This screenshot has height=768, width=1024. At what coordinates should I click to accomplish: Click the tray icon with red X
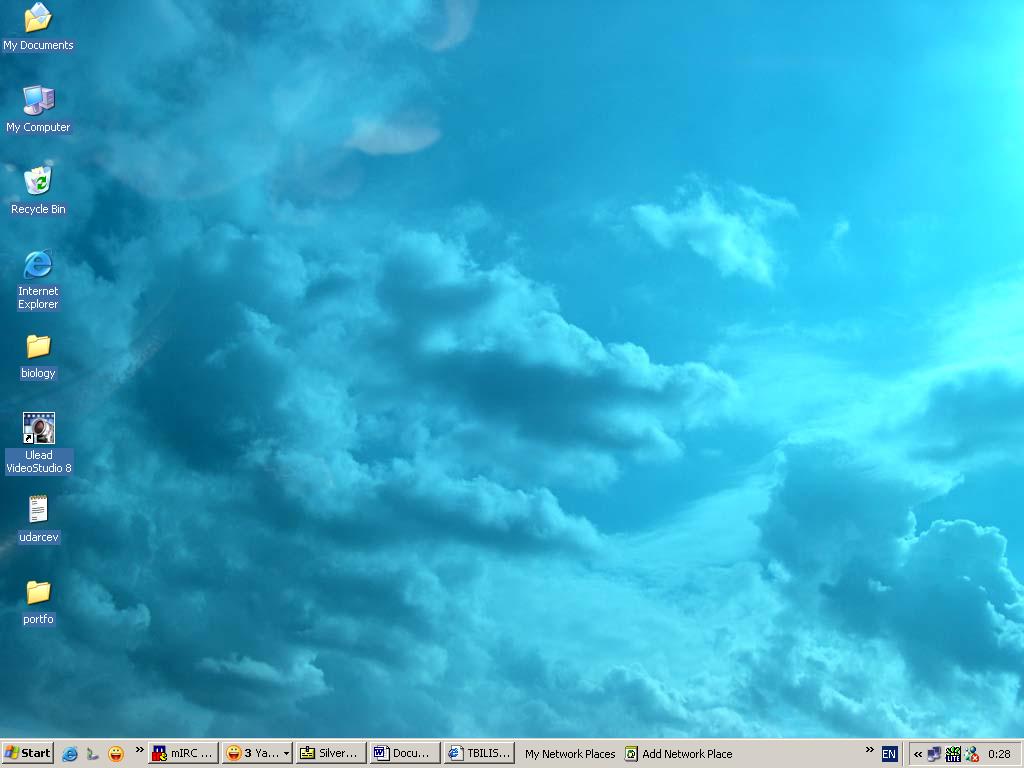click(x=972, y=754)
